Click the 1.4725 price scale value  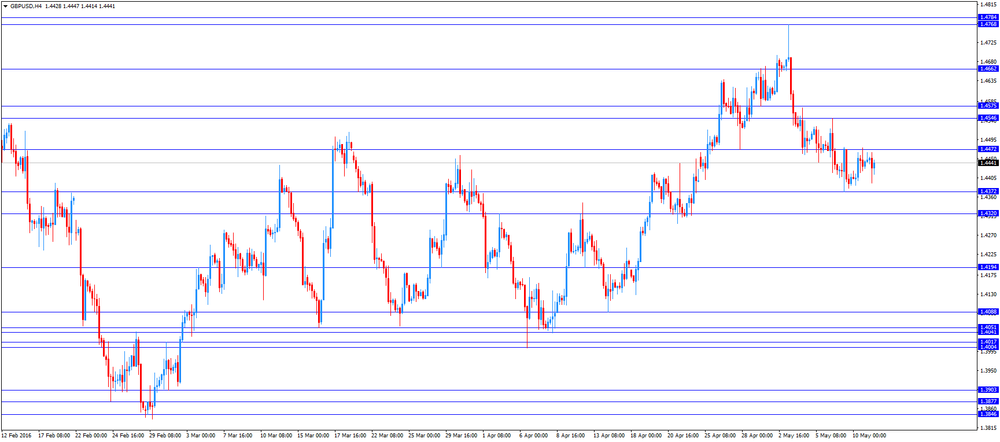[987, 43]
